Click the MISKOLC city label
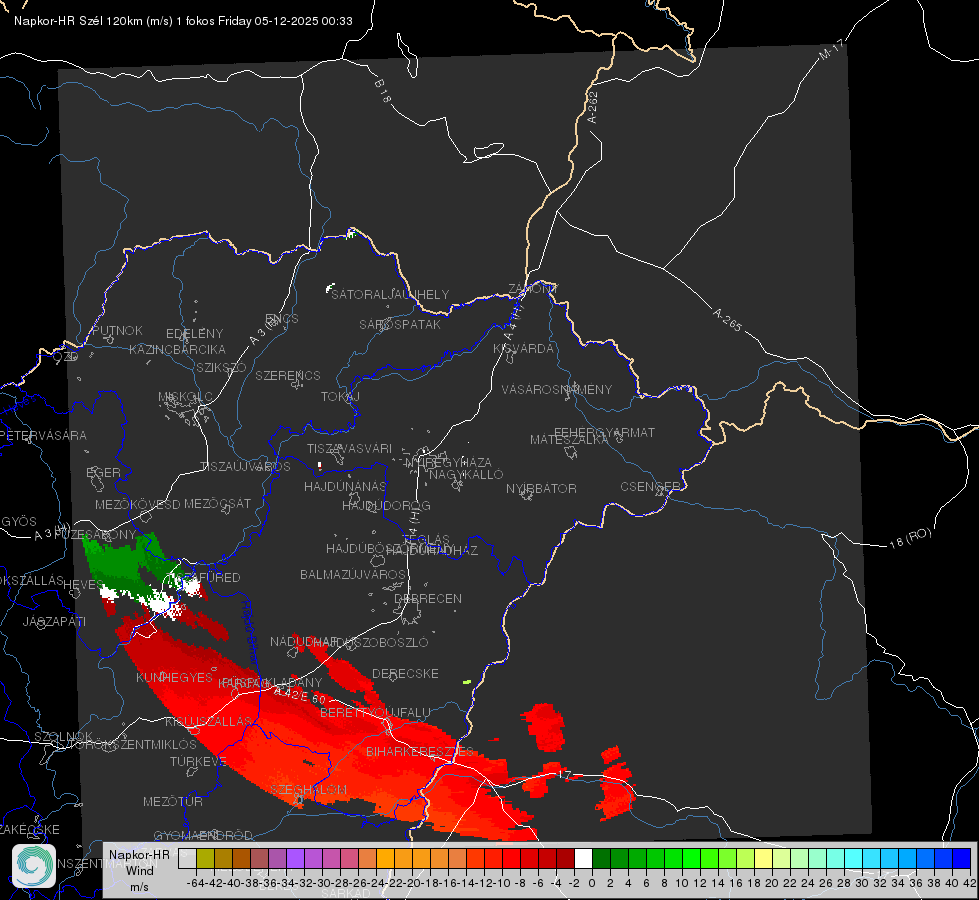 coord(185,397)
